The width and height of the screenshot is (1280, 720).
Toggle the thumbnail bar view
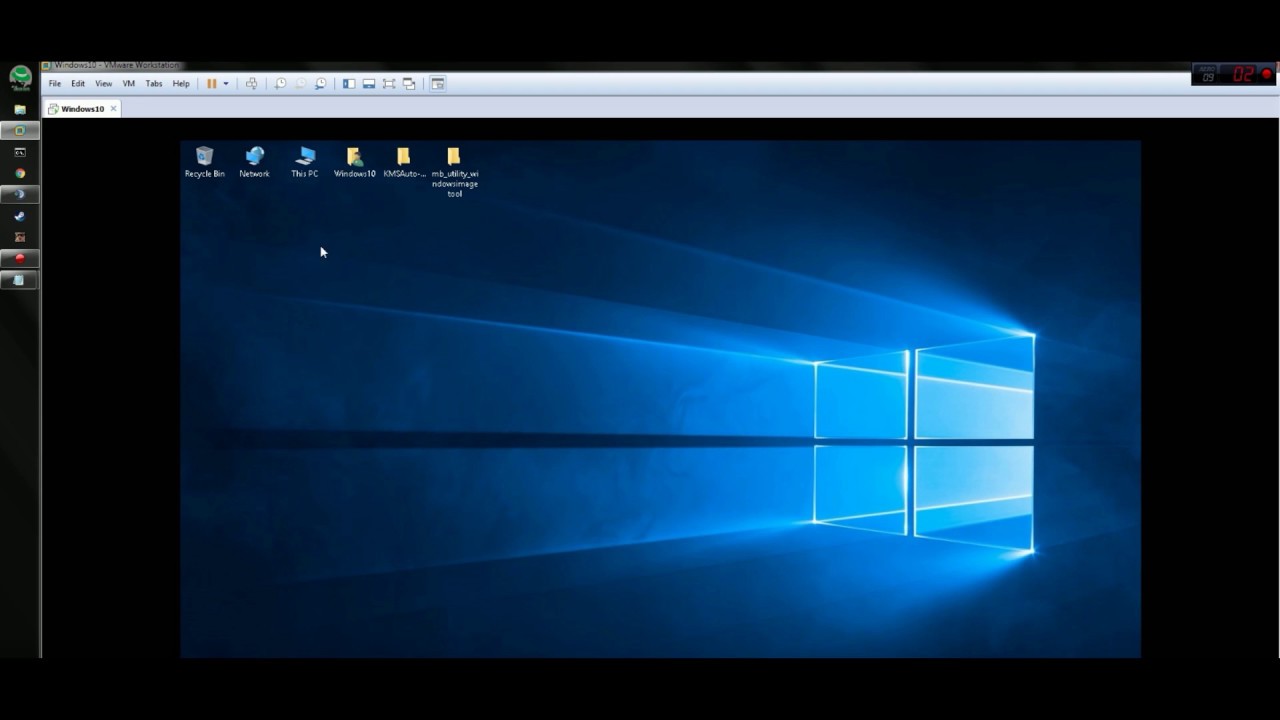pos(369,84)
